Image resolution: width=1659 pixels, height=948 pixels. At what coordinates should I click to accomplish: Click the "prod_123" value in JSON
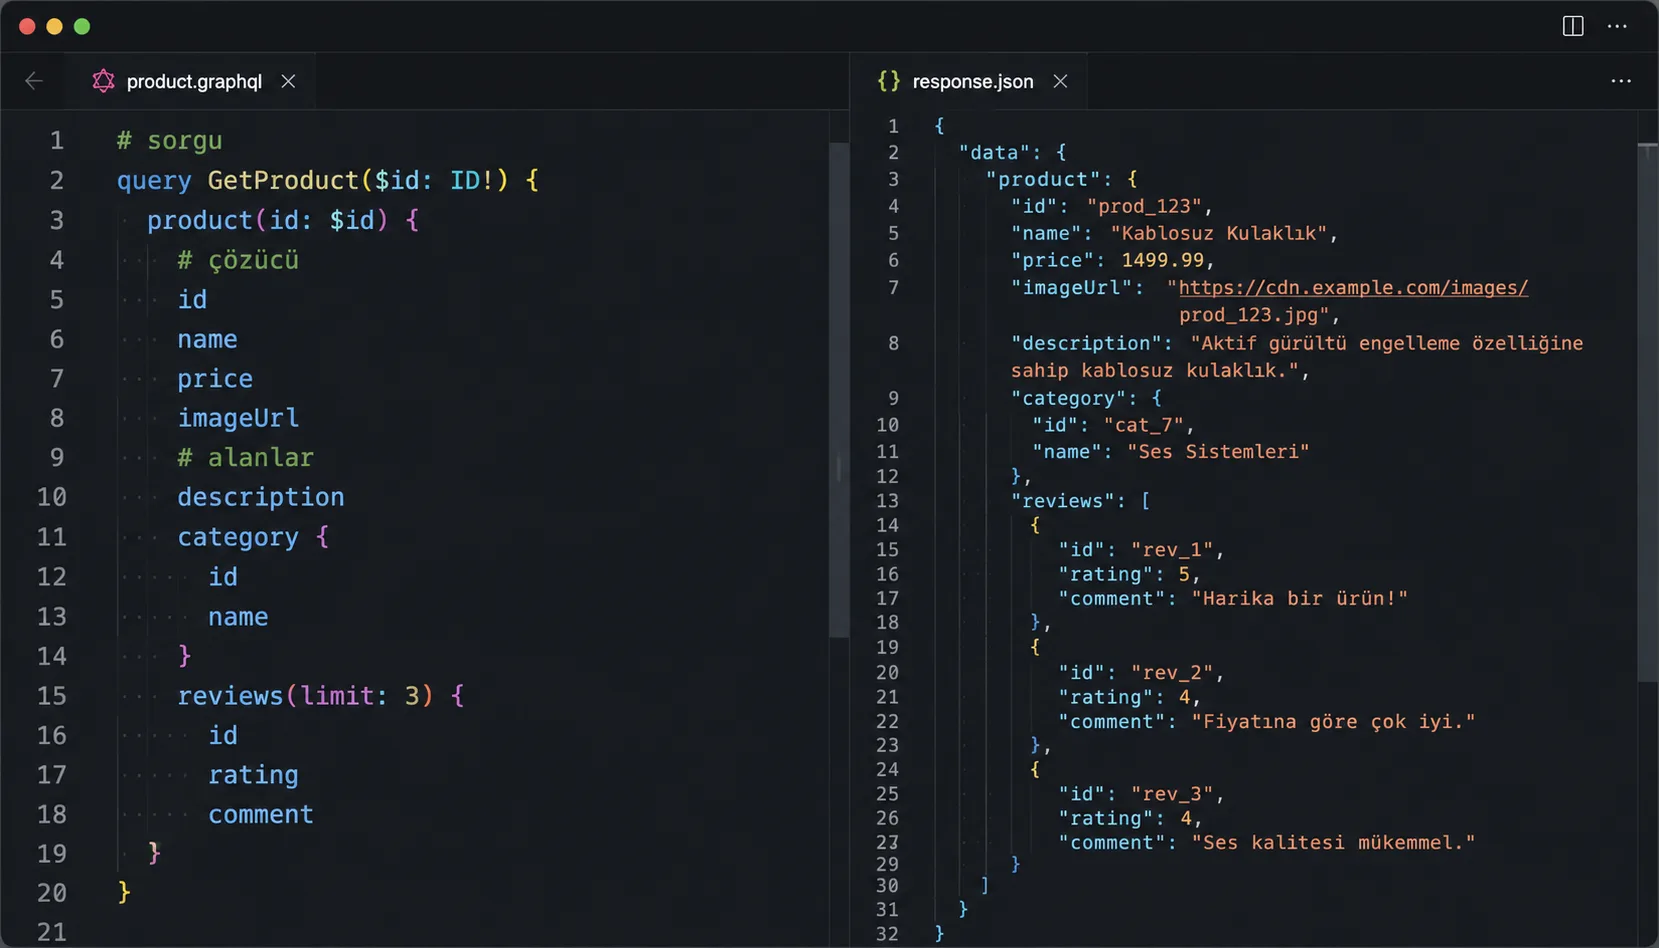coord(1144,206)
